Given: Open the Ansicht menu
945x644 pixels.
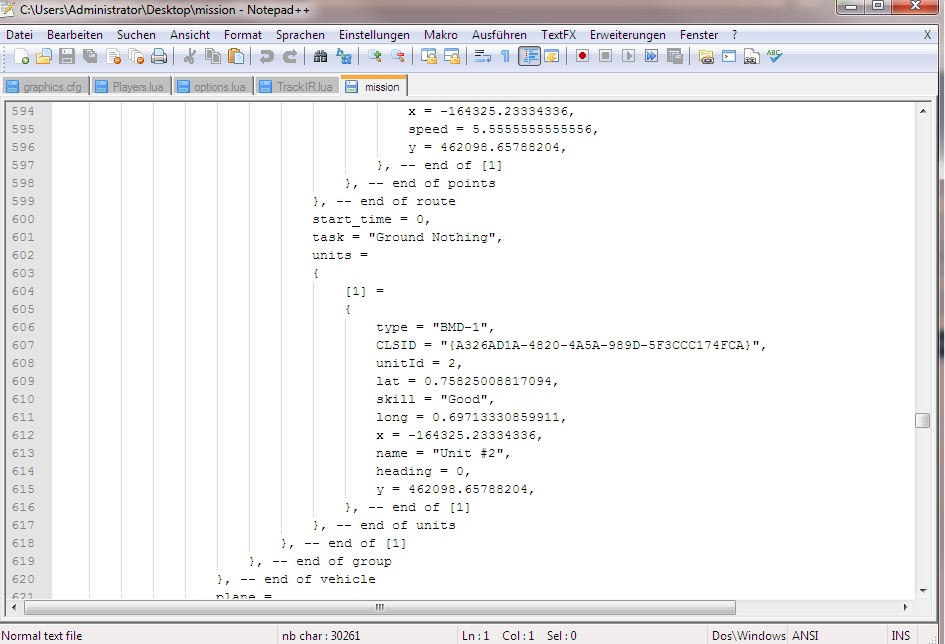Looking at the screenshot, I should coord(190,35).
